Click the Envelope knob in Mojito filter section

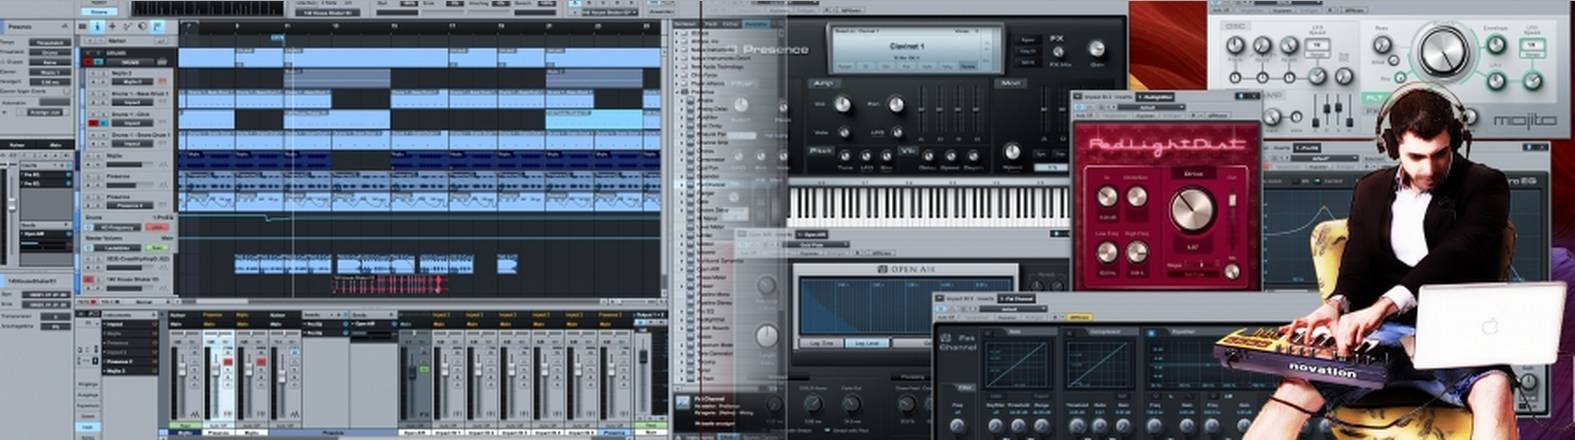(x=1495, y=44)
